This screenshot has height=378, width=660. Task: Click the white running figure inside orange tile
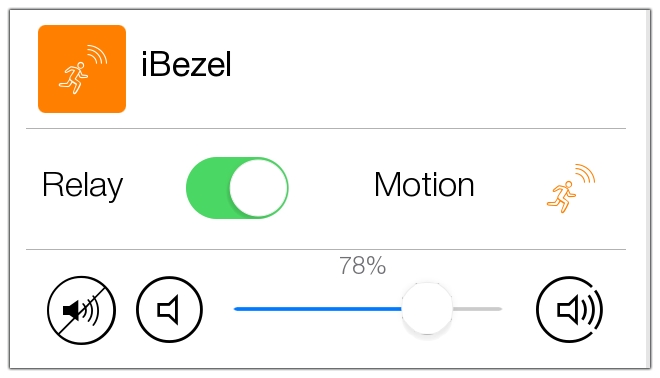(73, 78)
